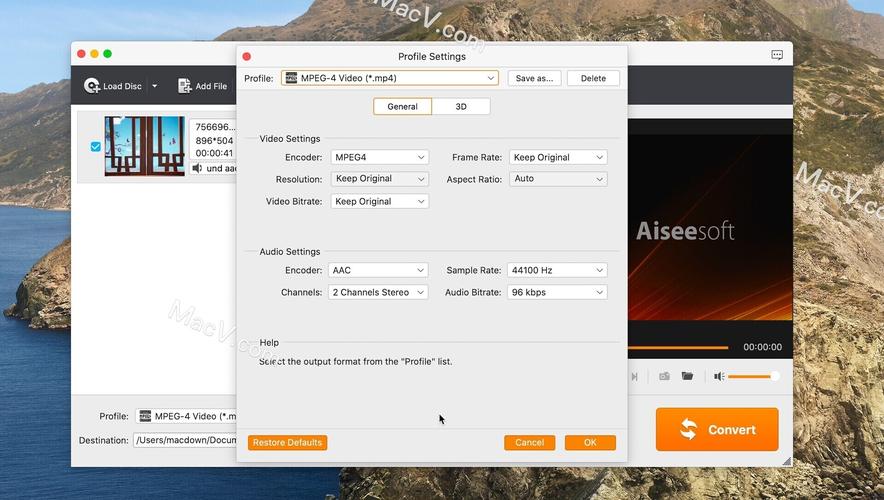Click the snapshot camera icon

[665, 376]
